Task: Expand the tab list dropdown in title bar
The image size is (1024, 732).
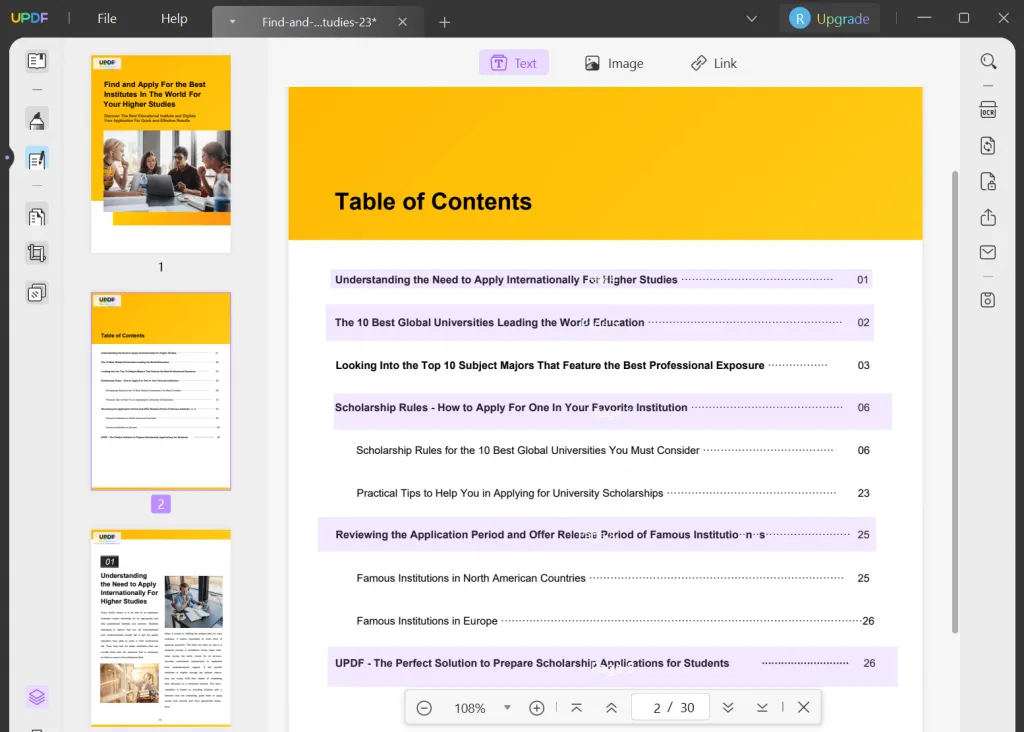Action: click(752, 19)
